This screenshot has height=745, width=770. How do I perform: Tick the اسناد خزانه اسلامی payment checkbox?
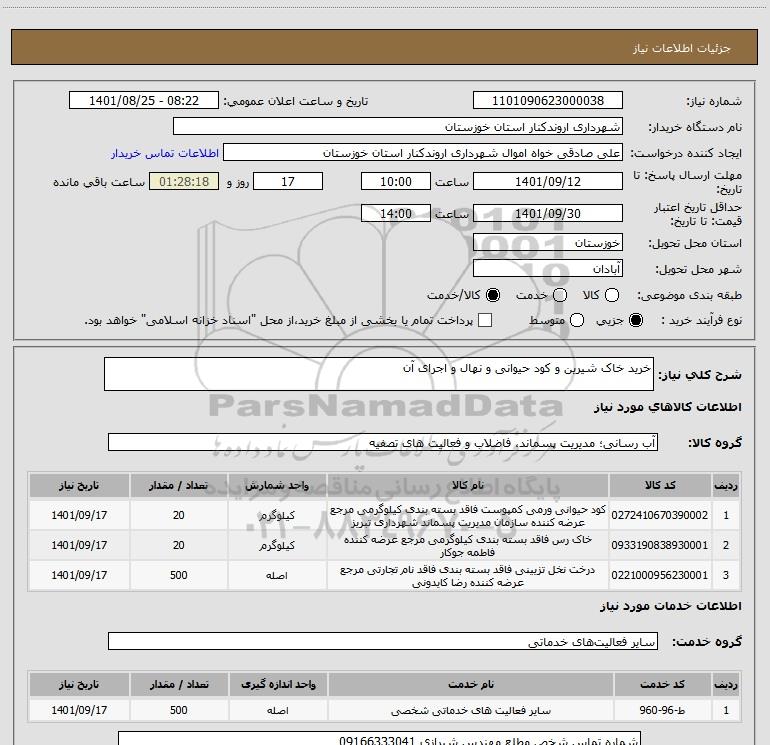485,321
